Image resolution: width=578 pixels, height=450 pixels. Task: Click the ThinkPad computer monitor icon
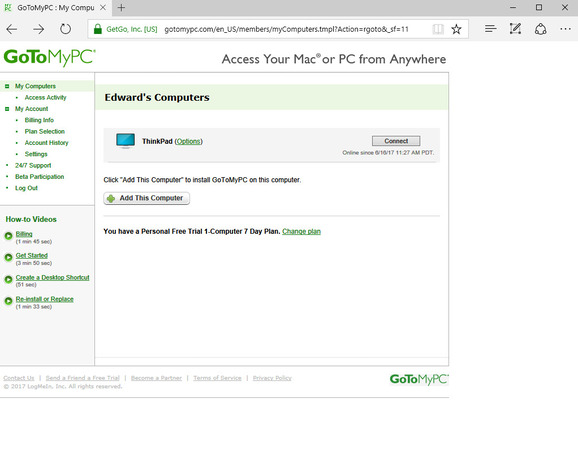pyautogui.click(x=125, y=141)
